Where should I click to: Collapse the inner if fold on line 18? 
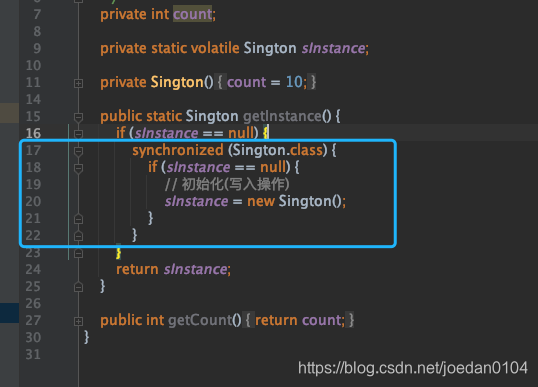pyautogui.click(x=78, y=168)
